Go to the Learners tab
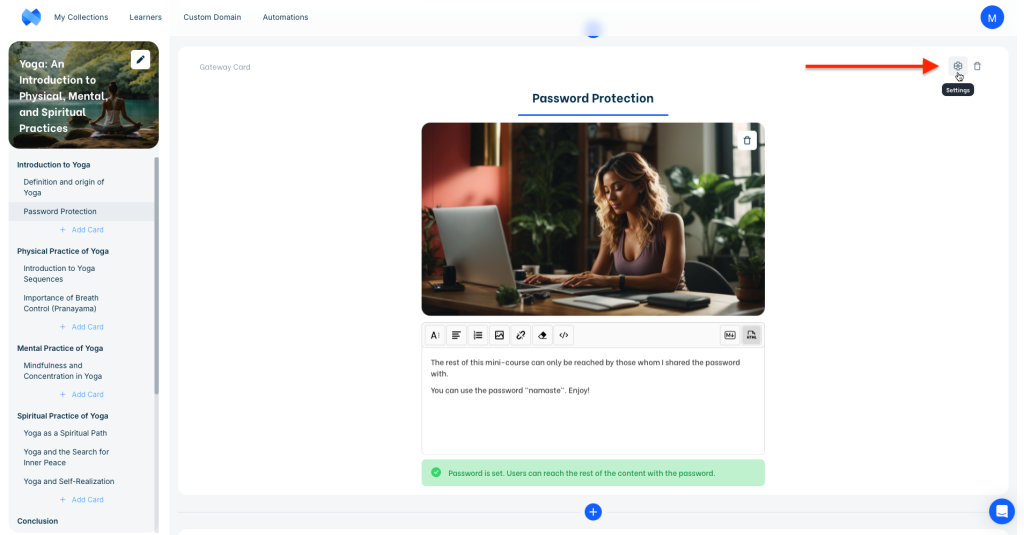Image resolution: width=1024 pixels, height=535 pixels. [146, 17]
